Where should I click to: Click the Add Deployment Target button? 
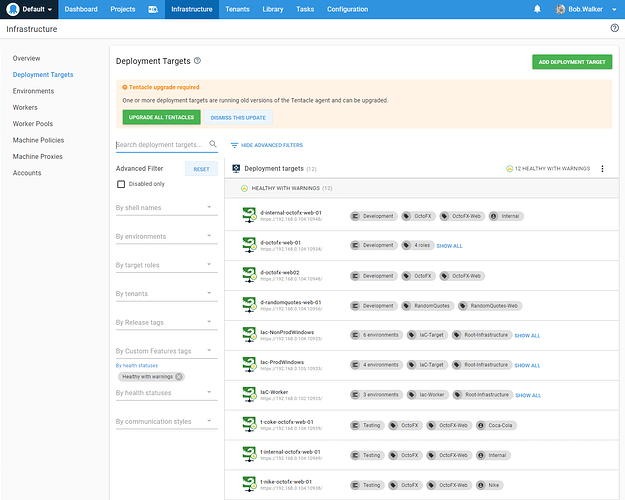[572, 62]
